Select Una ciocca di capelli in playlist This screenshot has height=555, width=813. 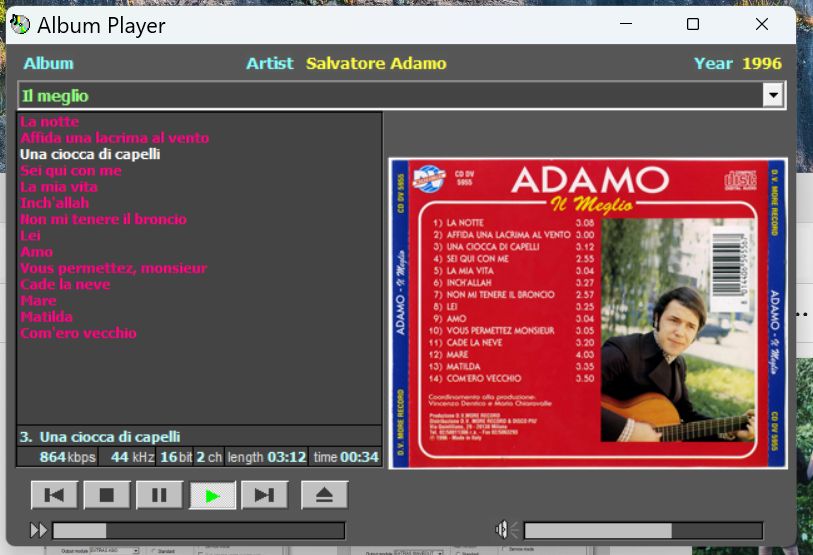coord(90,155)
